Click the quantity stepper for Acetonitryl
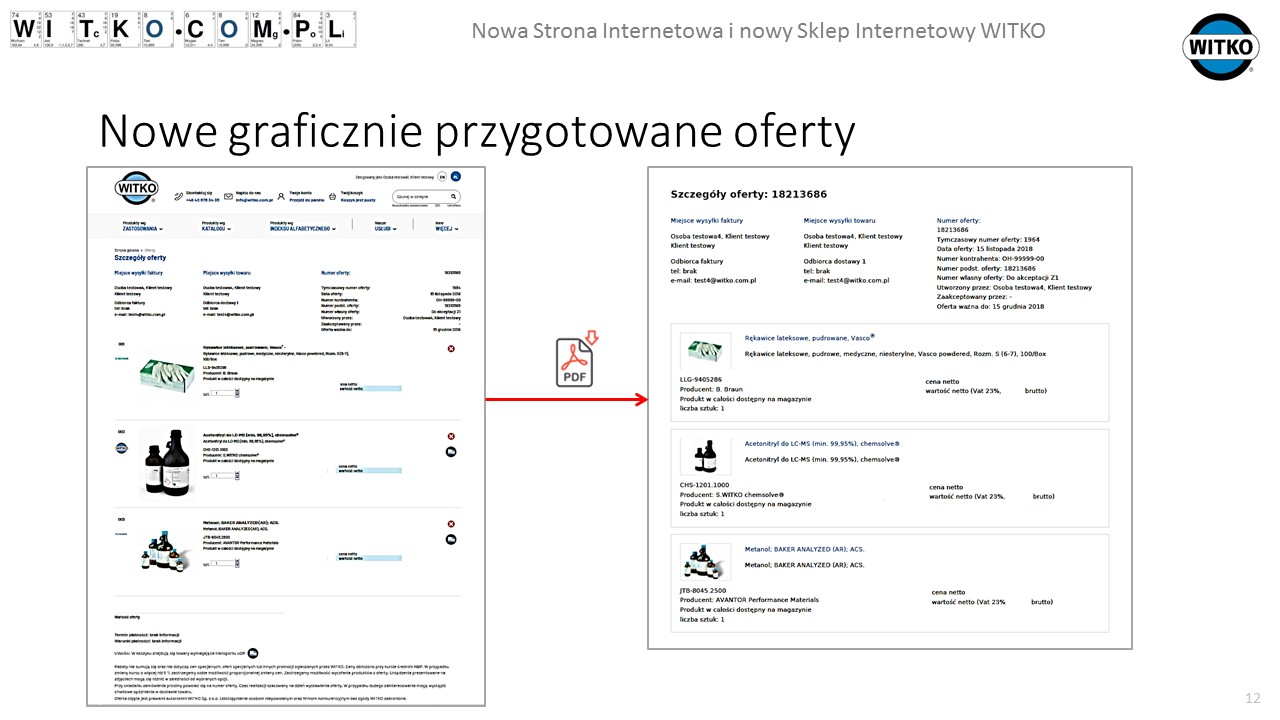 (x=237, y=476)
